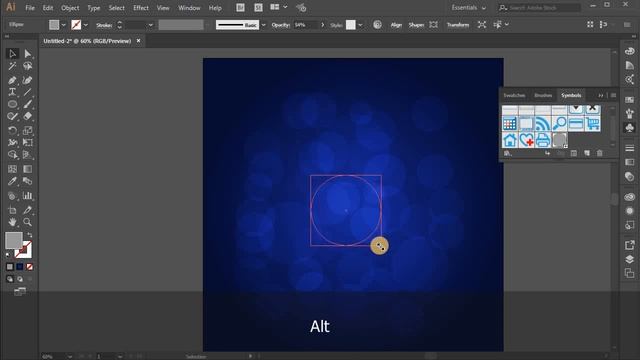Open the Effect menu
This screenshot has height=360, width=640.
pos(141,8)
